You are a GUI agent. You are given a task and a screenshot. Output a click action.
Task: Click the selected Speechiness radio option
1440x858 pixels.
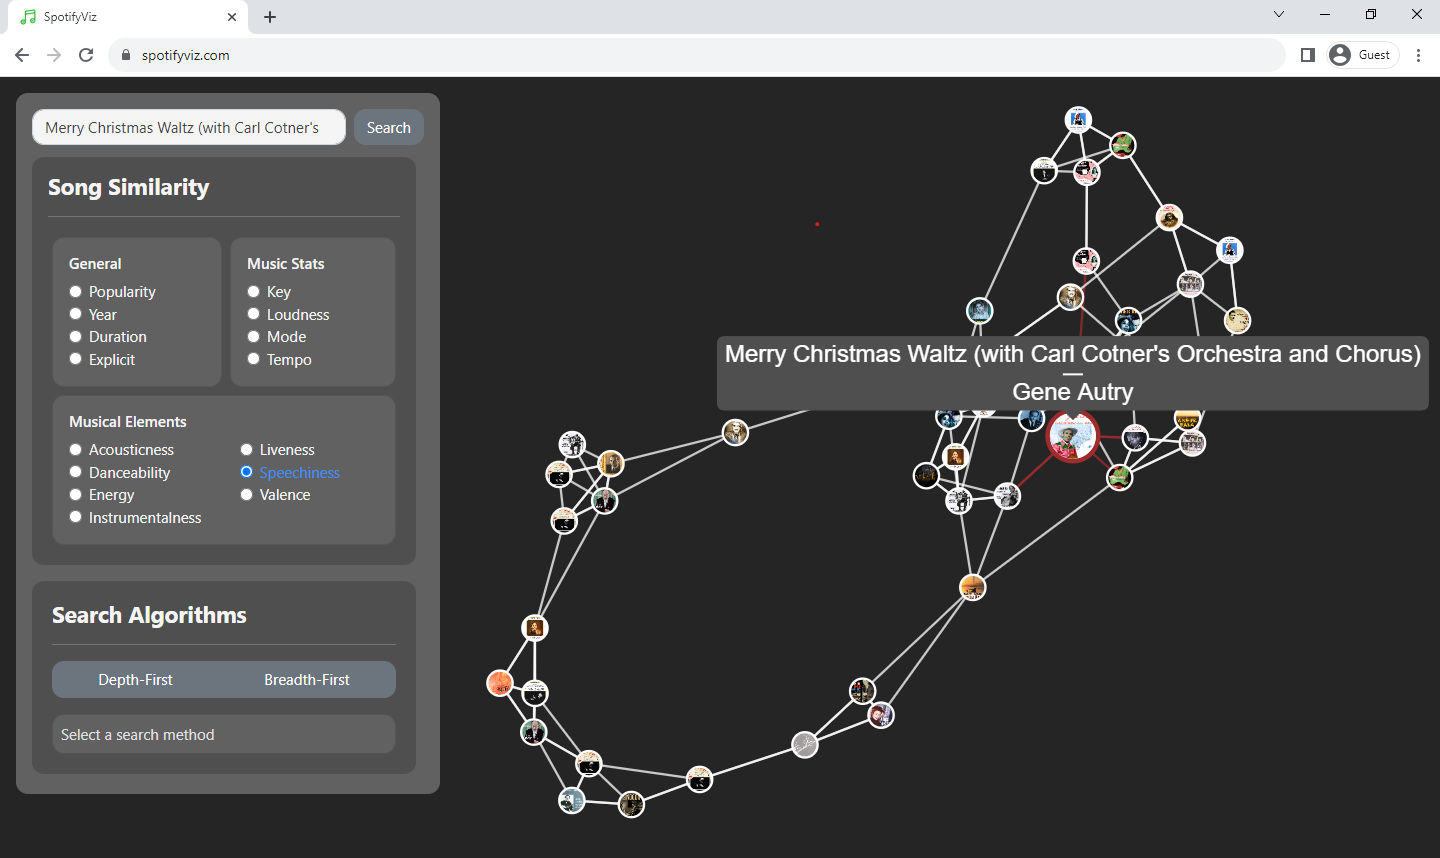246,472
